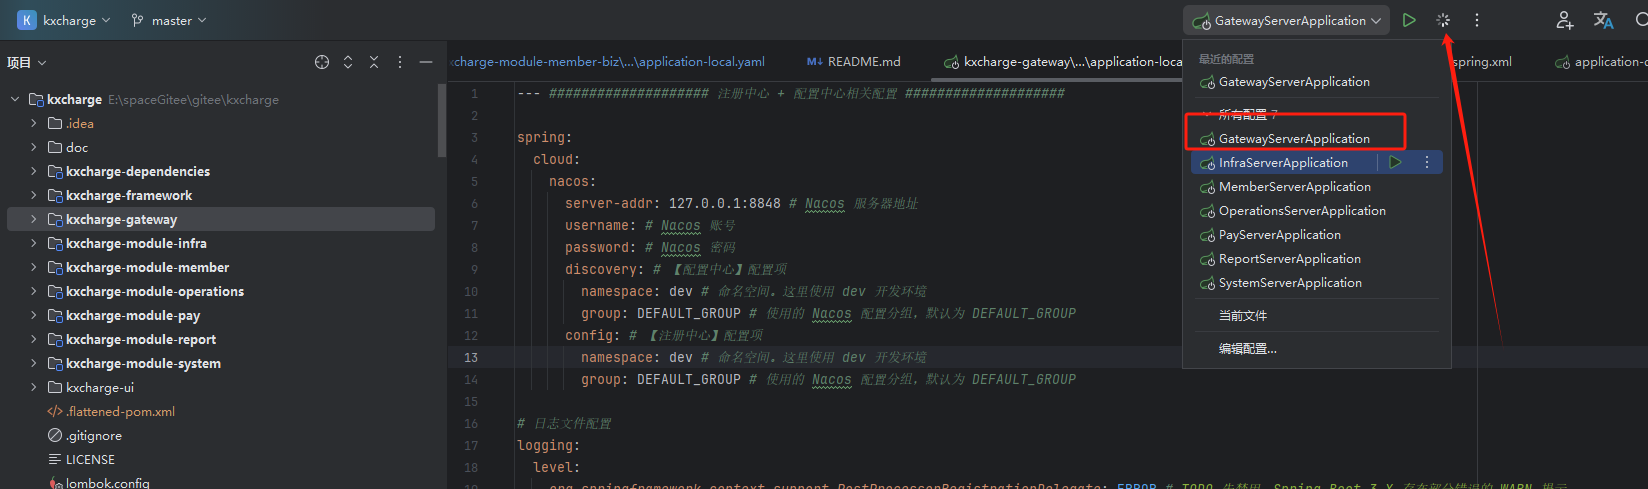
Task: Hide the project tool window
Action: point(426,62)
